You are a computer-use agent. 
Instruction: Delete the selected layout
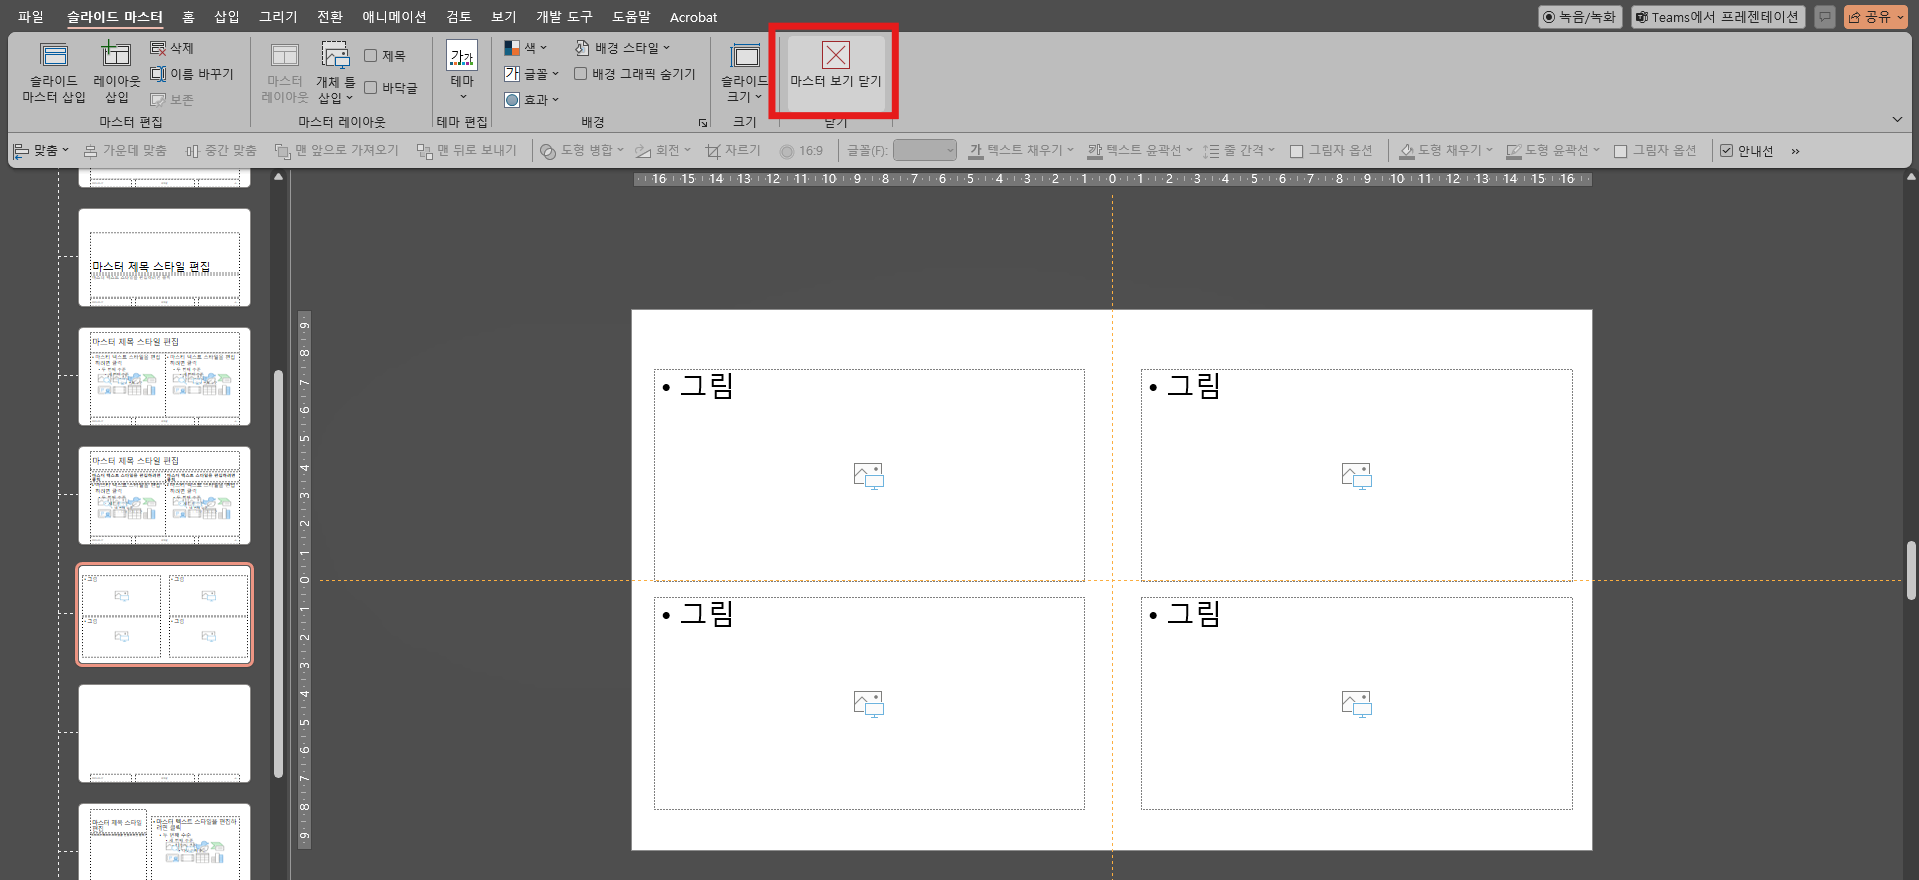point(172,48)
